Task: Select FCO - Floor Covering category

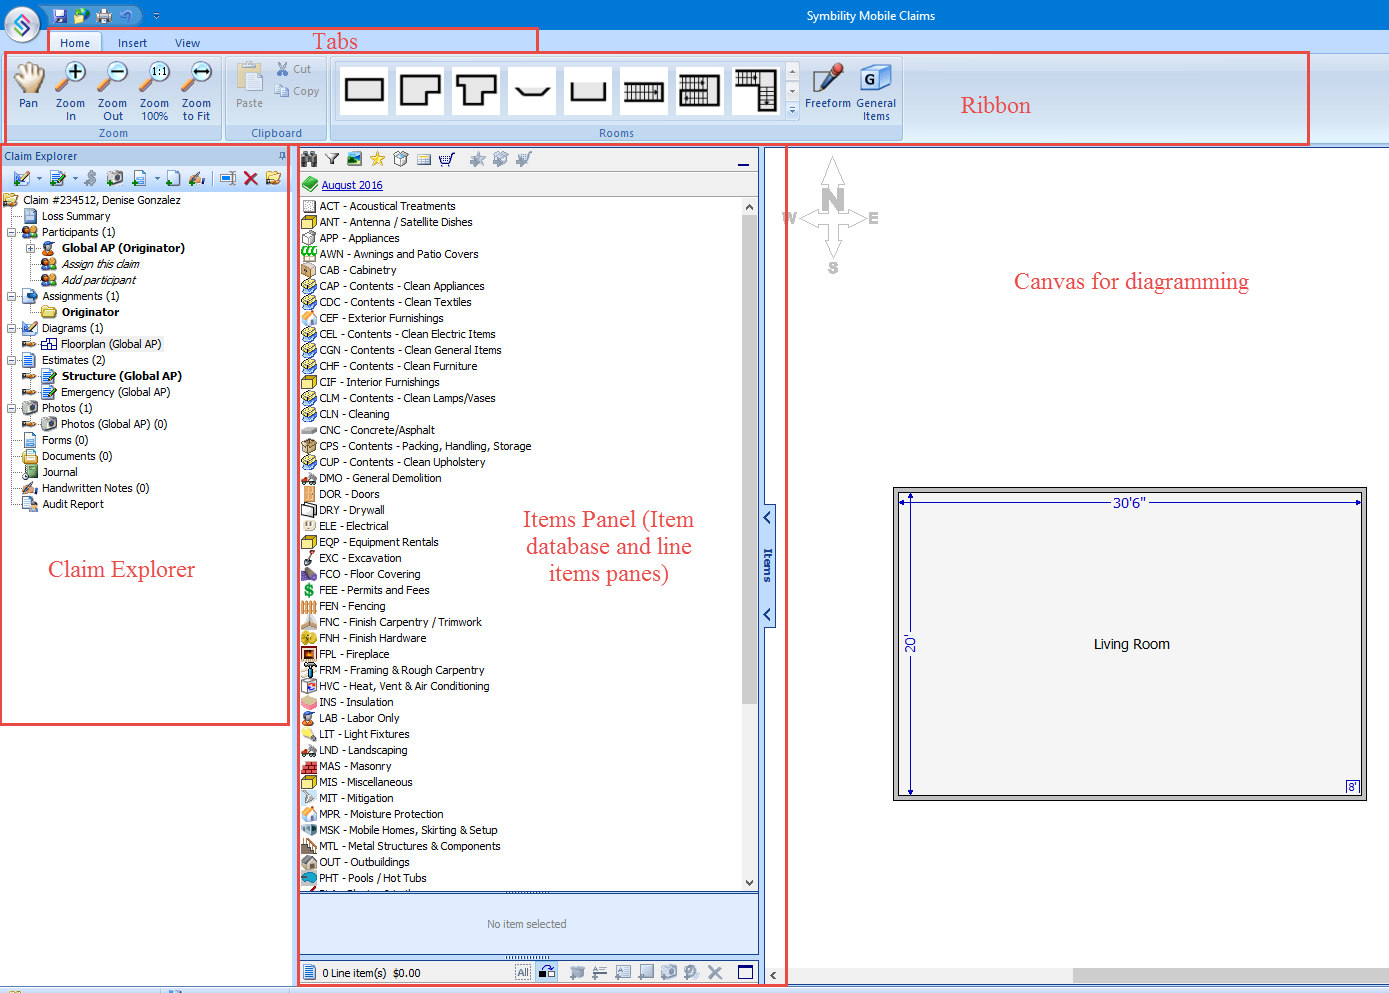Action: coord(370,574)
